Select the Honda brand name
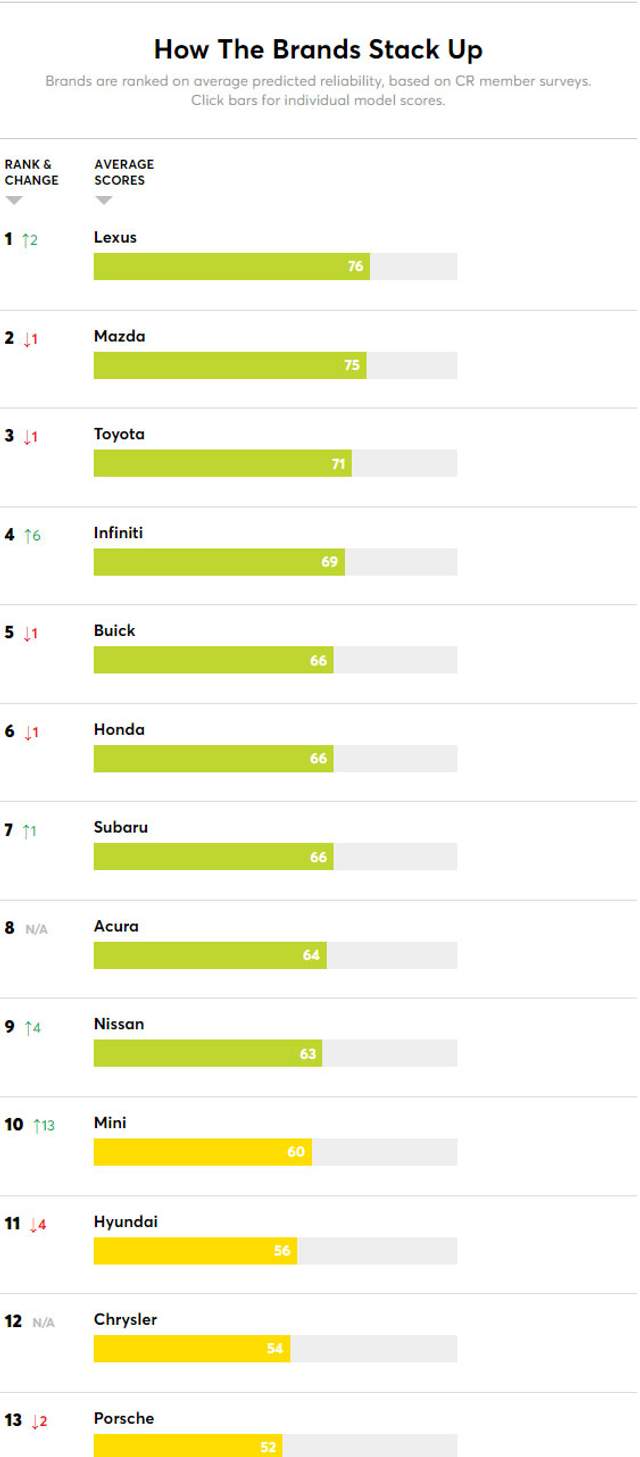Viewport: 640px width, 1457px height. [x=119, y=730]
